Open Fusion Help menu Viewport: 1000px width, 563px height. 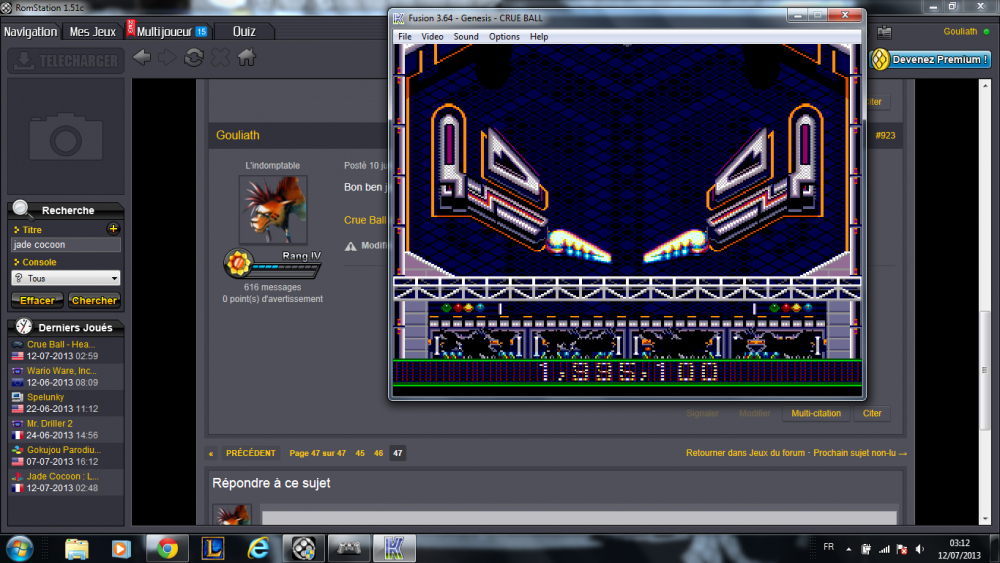click(538, 36)
